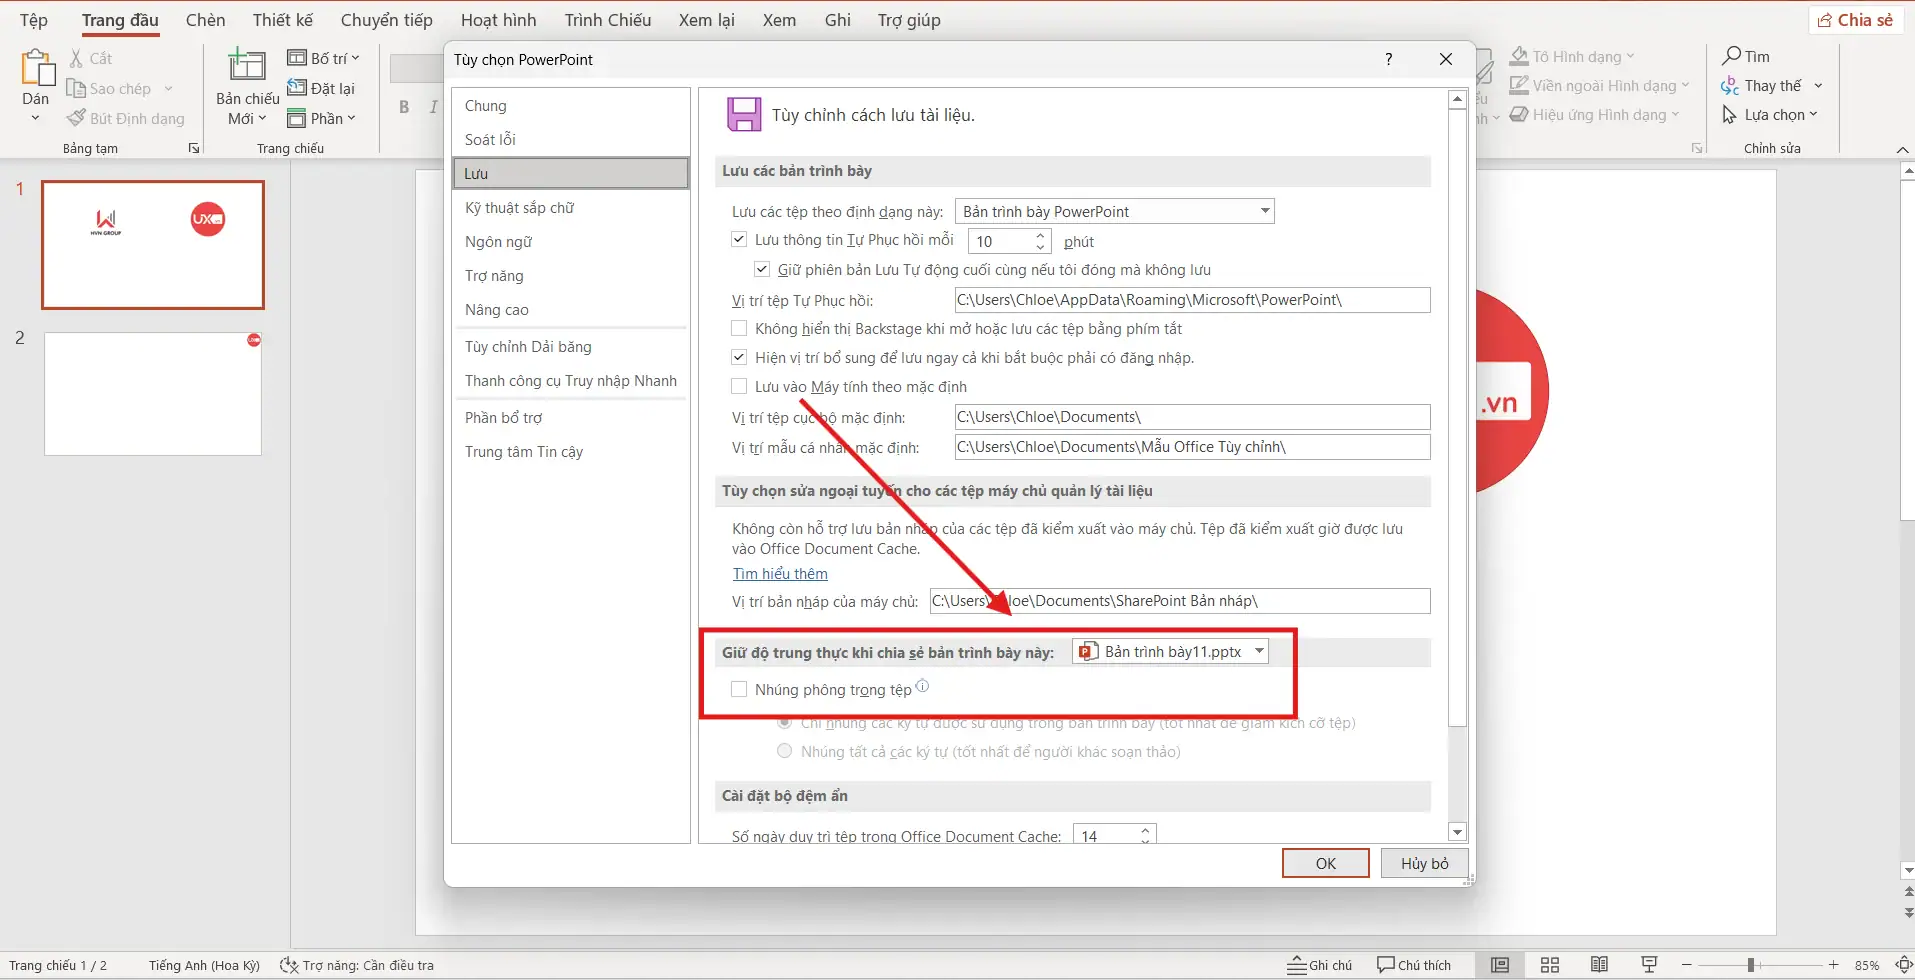Image resolution: width=1915 pixels, height=980 pixels.
Task: Enable Nhúng phông trong tệp checkbox
Action: tap(740, 689)
